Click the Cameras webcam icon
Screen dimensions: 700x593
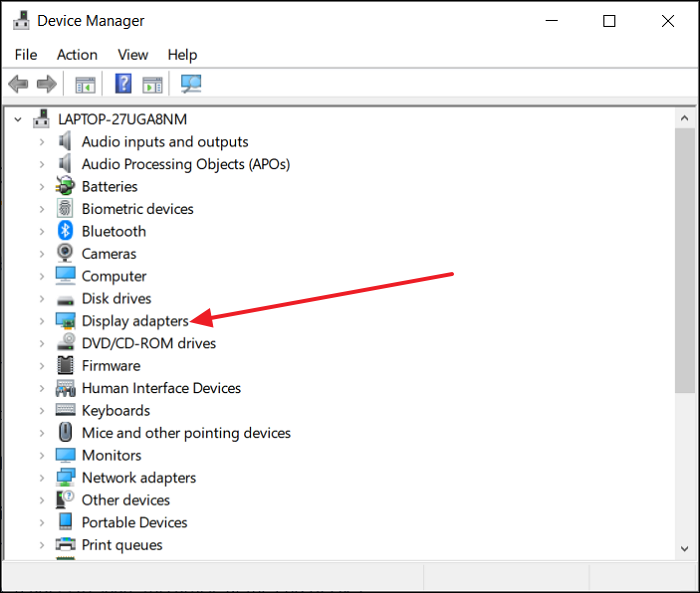click(x=66, y=254)
